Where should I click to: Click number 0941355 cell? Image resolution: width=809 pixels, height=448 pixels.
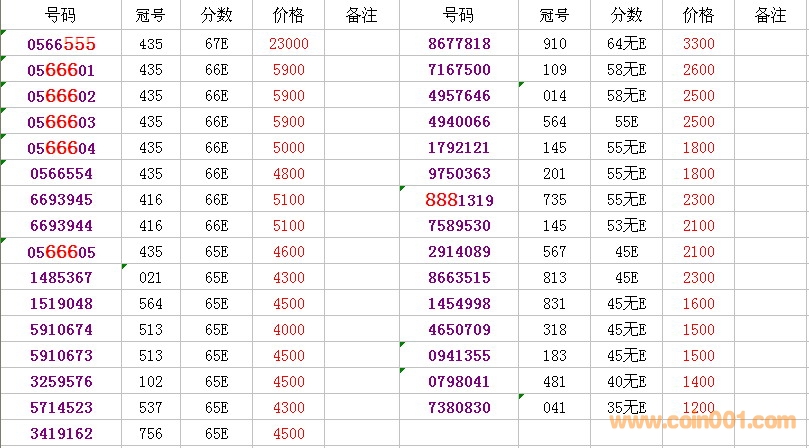tap(459, 356)
